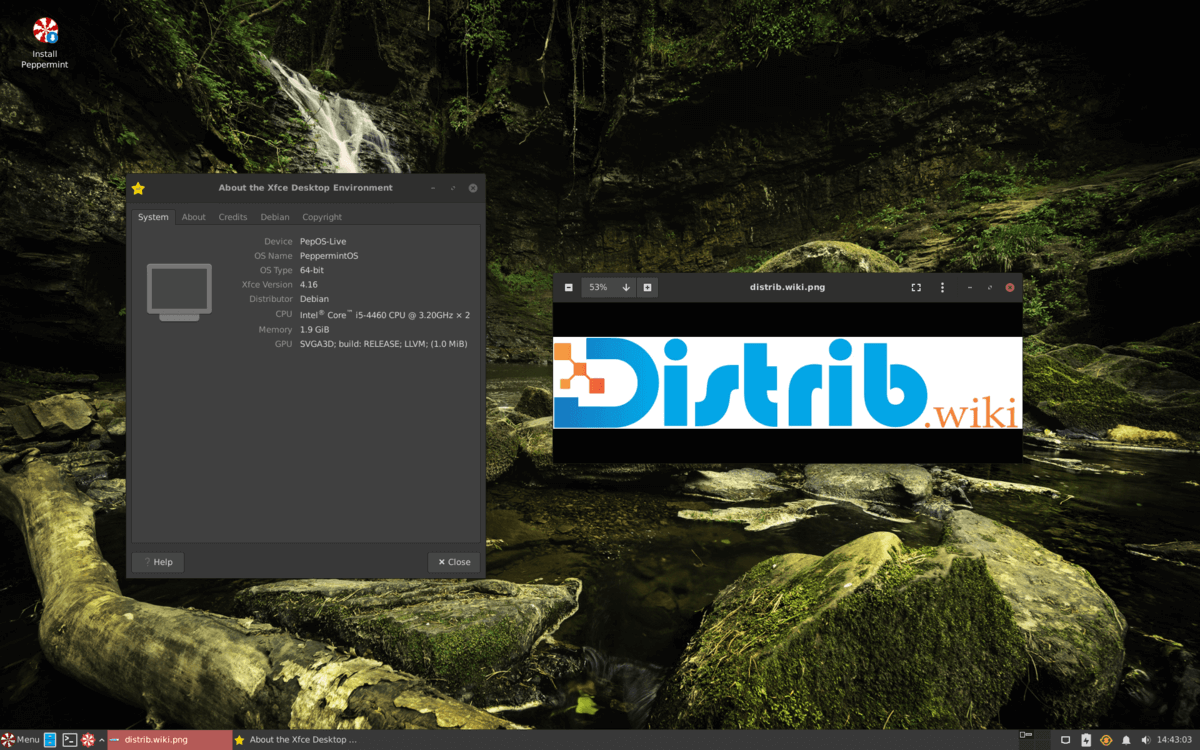Click the Intel Core i5-4460 CPU text
Viewport: 1200px width, 750px height.
385,314
